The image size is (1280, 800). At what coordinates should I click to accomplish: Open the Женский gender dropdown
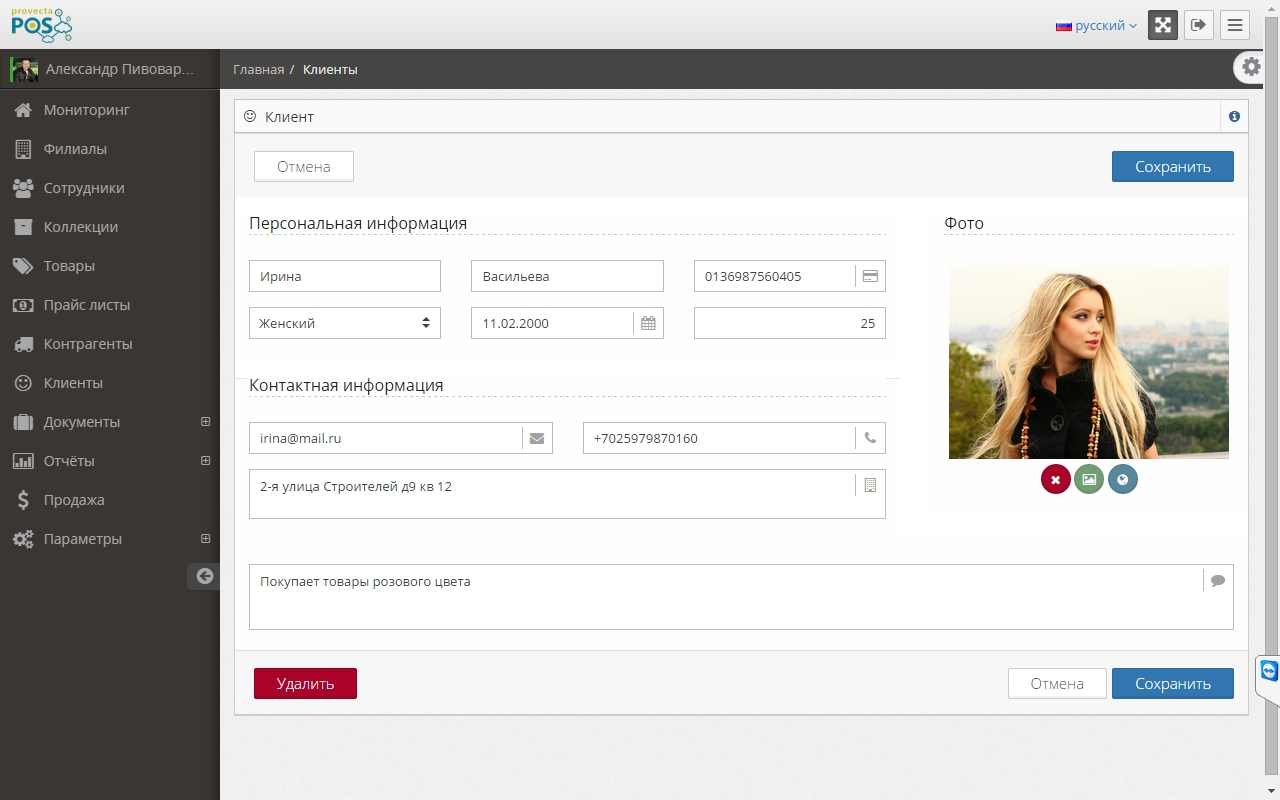[345, 323]
